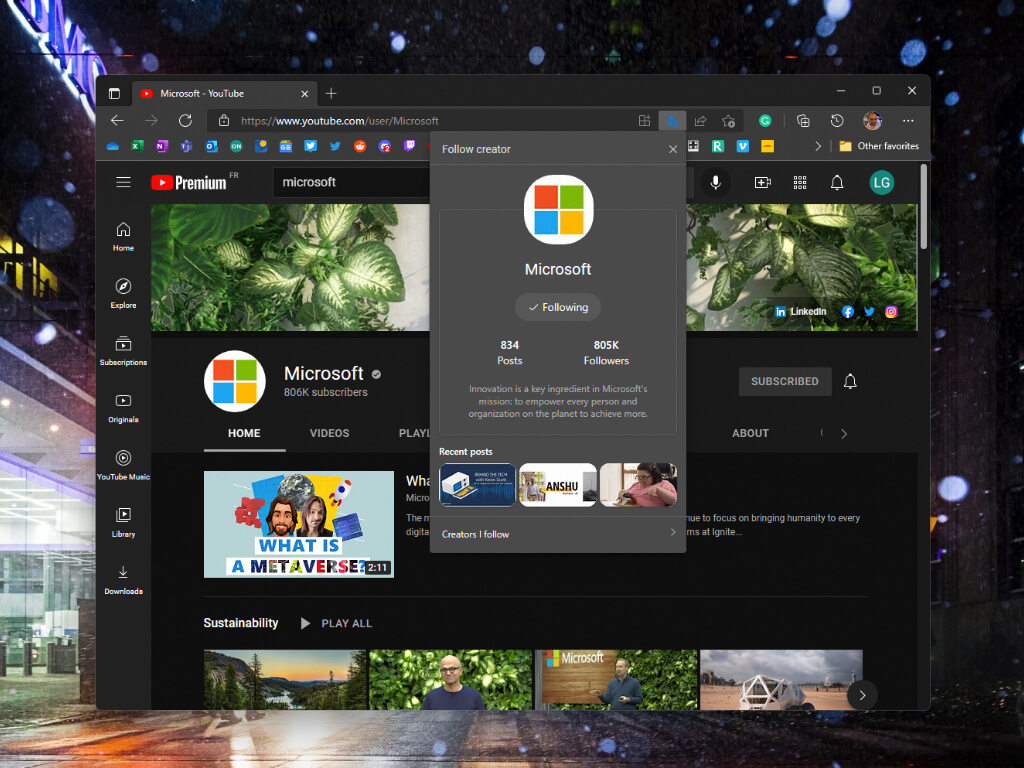Refresh the page with reload button
Image resolution: width=1024 pixels, height=768 pixels.
tap(185, 121)
